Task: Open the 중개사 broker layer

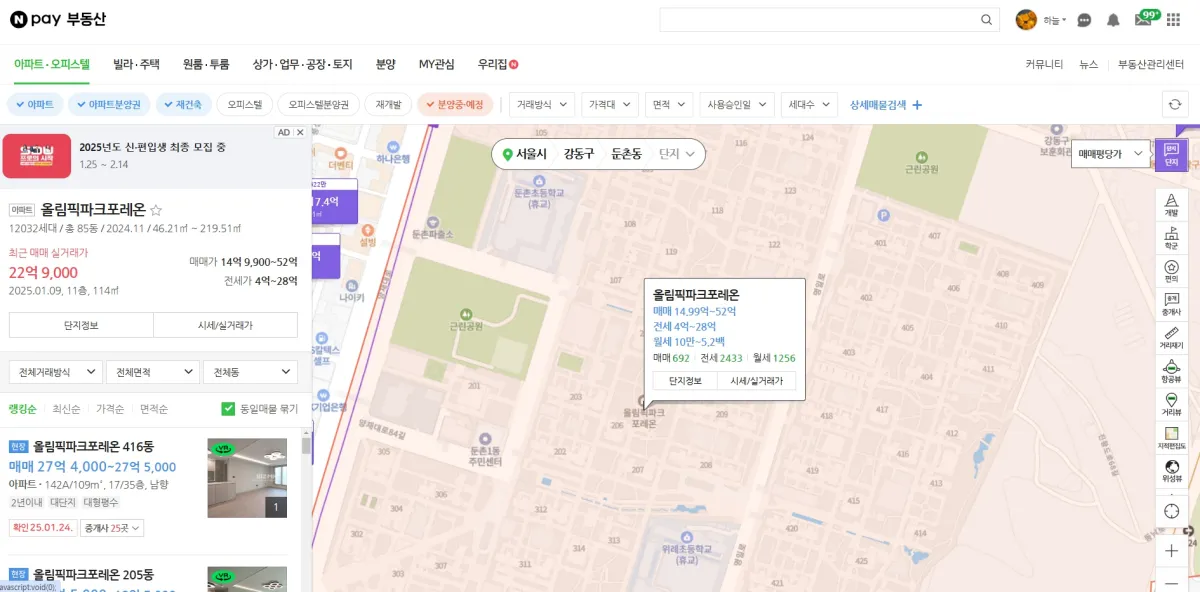Action: click(x=1169, y=305)
